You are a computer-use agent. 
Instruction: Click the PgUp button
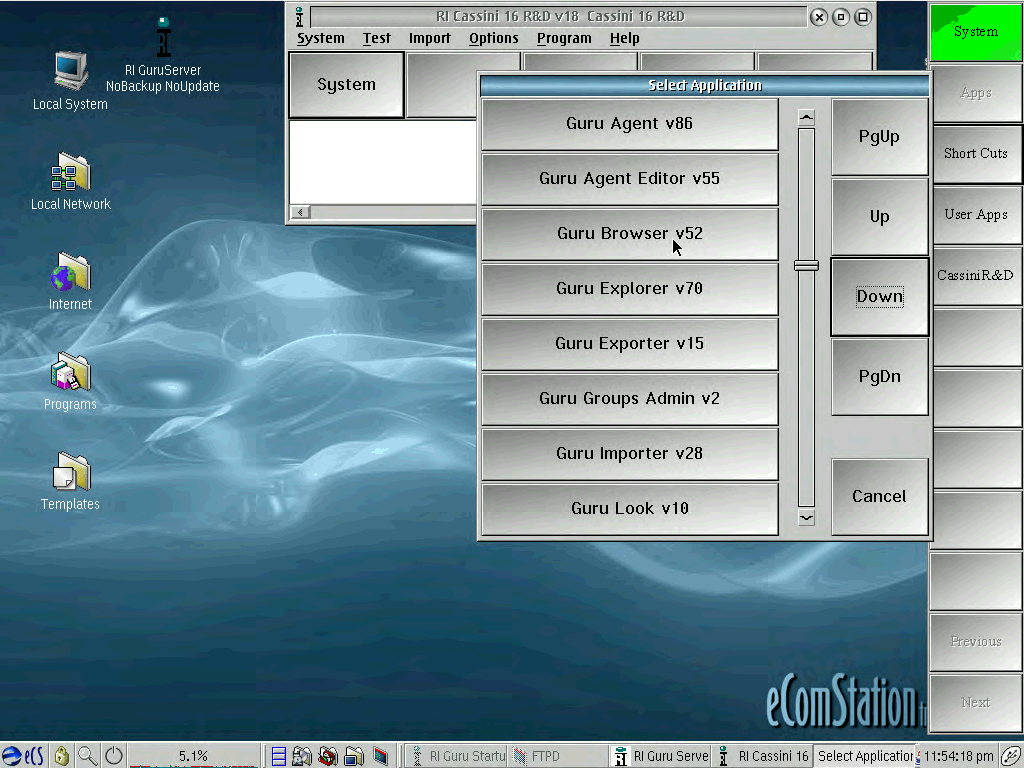coord(879,137)
